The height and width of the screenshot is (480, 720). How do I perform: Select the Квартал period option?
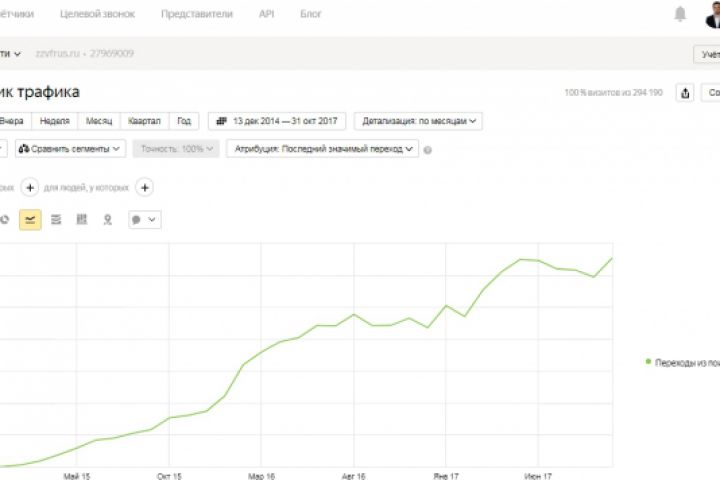[144, 121]
